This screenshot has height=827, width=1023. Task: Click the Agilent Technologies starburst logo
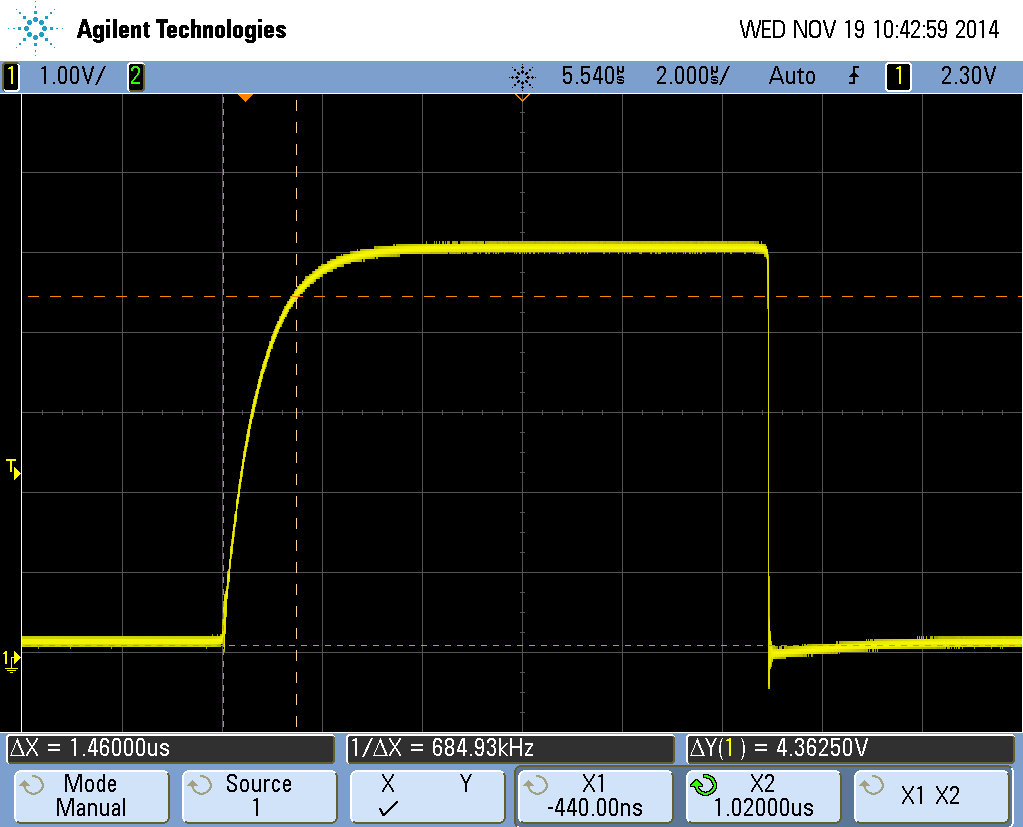[x=35, y=29]
